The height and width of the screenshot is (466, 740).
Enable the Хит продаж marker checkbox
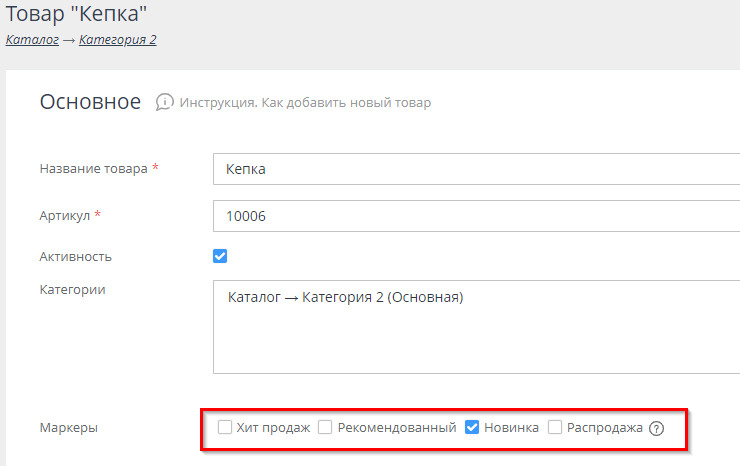pos(225,427)
